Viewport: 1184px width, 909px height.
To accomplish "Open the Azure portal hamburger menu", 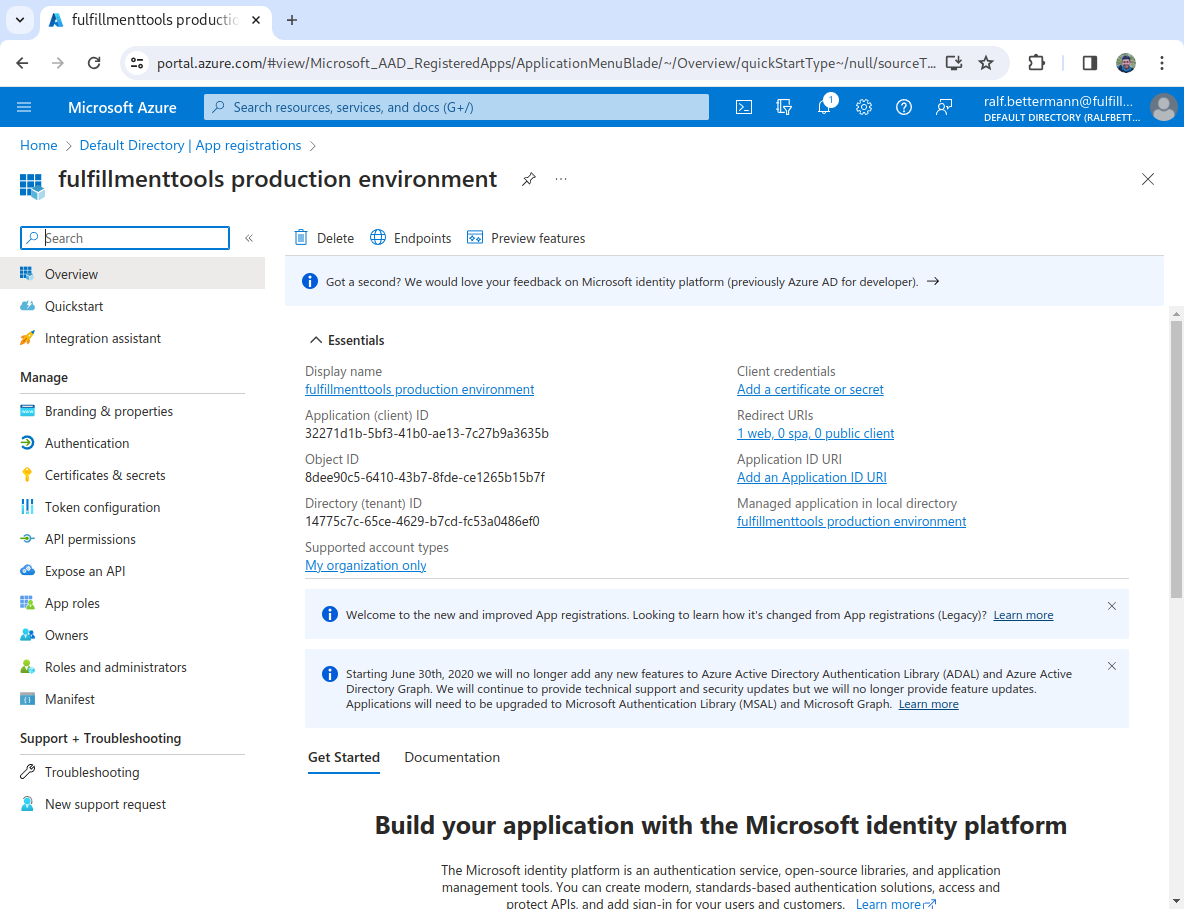I will pos(25,107).
